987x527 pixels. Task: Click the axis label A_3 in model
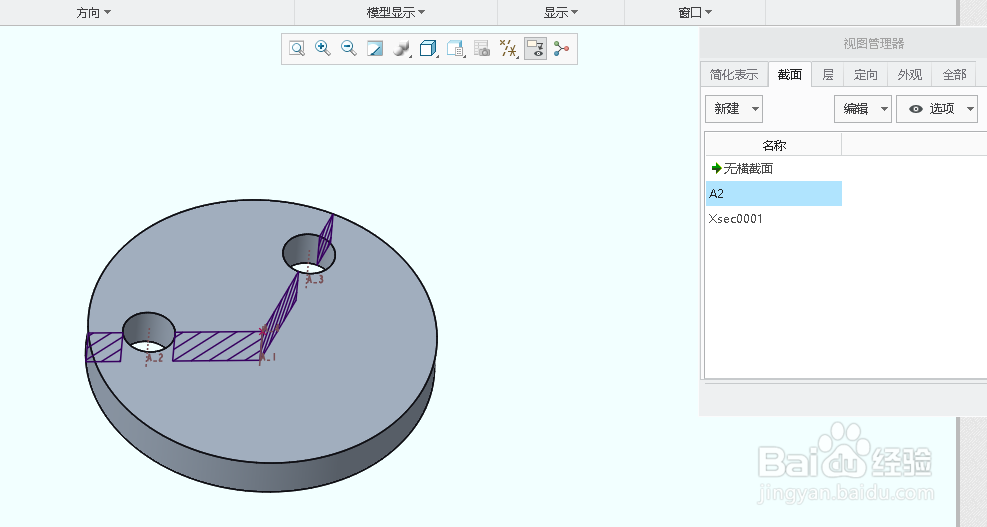315,279
